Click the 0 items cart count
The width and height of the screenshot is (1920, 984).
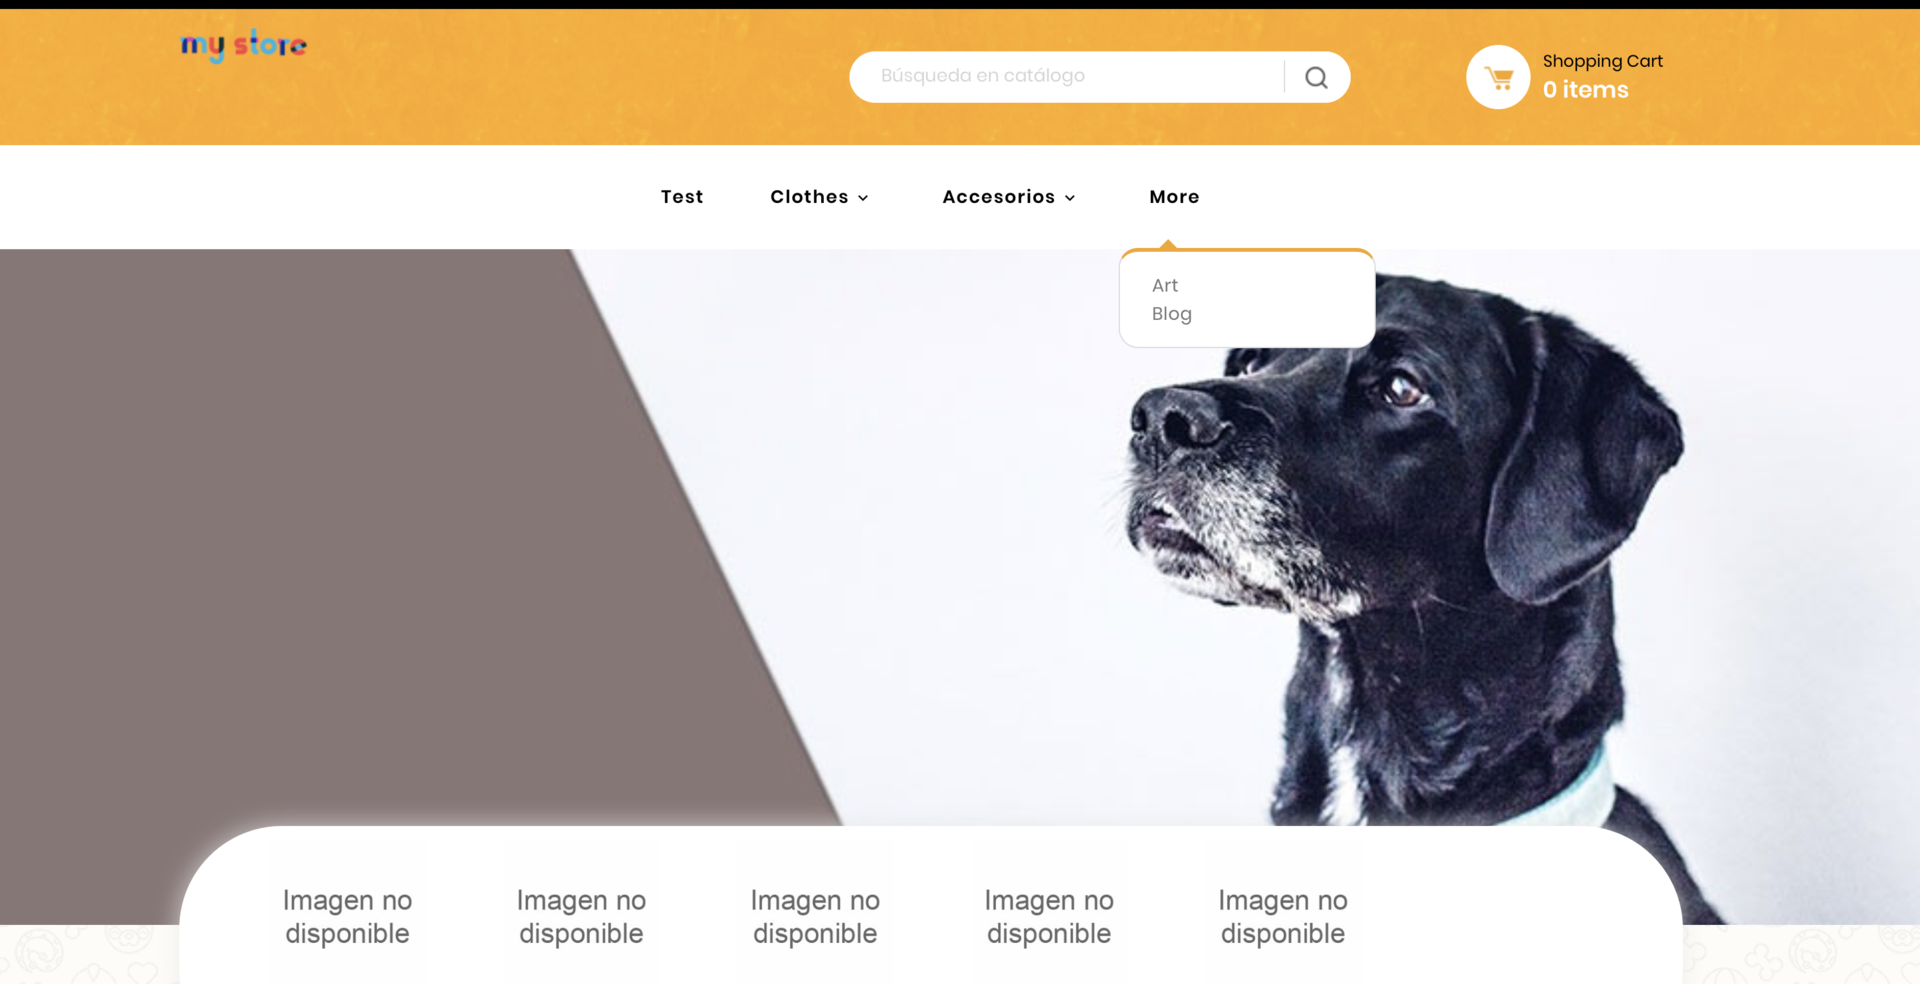(x=1585, y=90)
